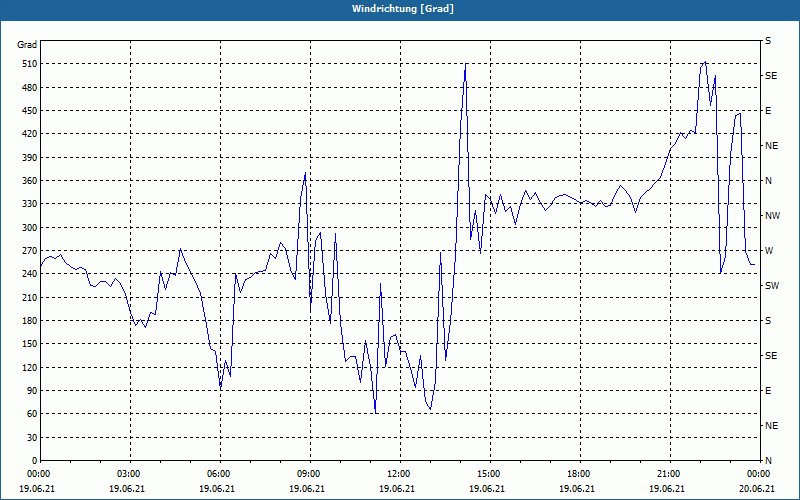800x500 pixels.
Task: Click the NE compass label beside 390 gridline
Action: (771, 146)
